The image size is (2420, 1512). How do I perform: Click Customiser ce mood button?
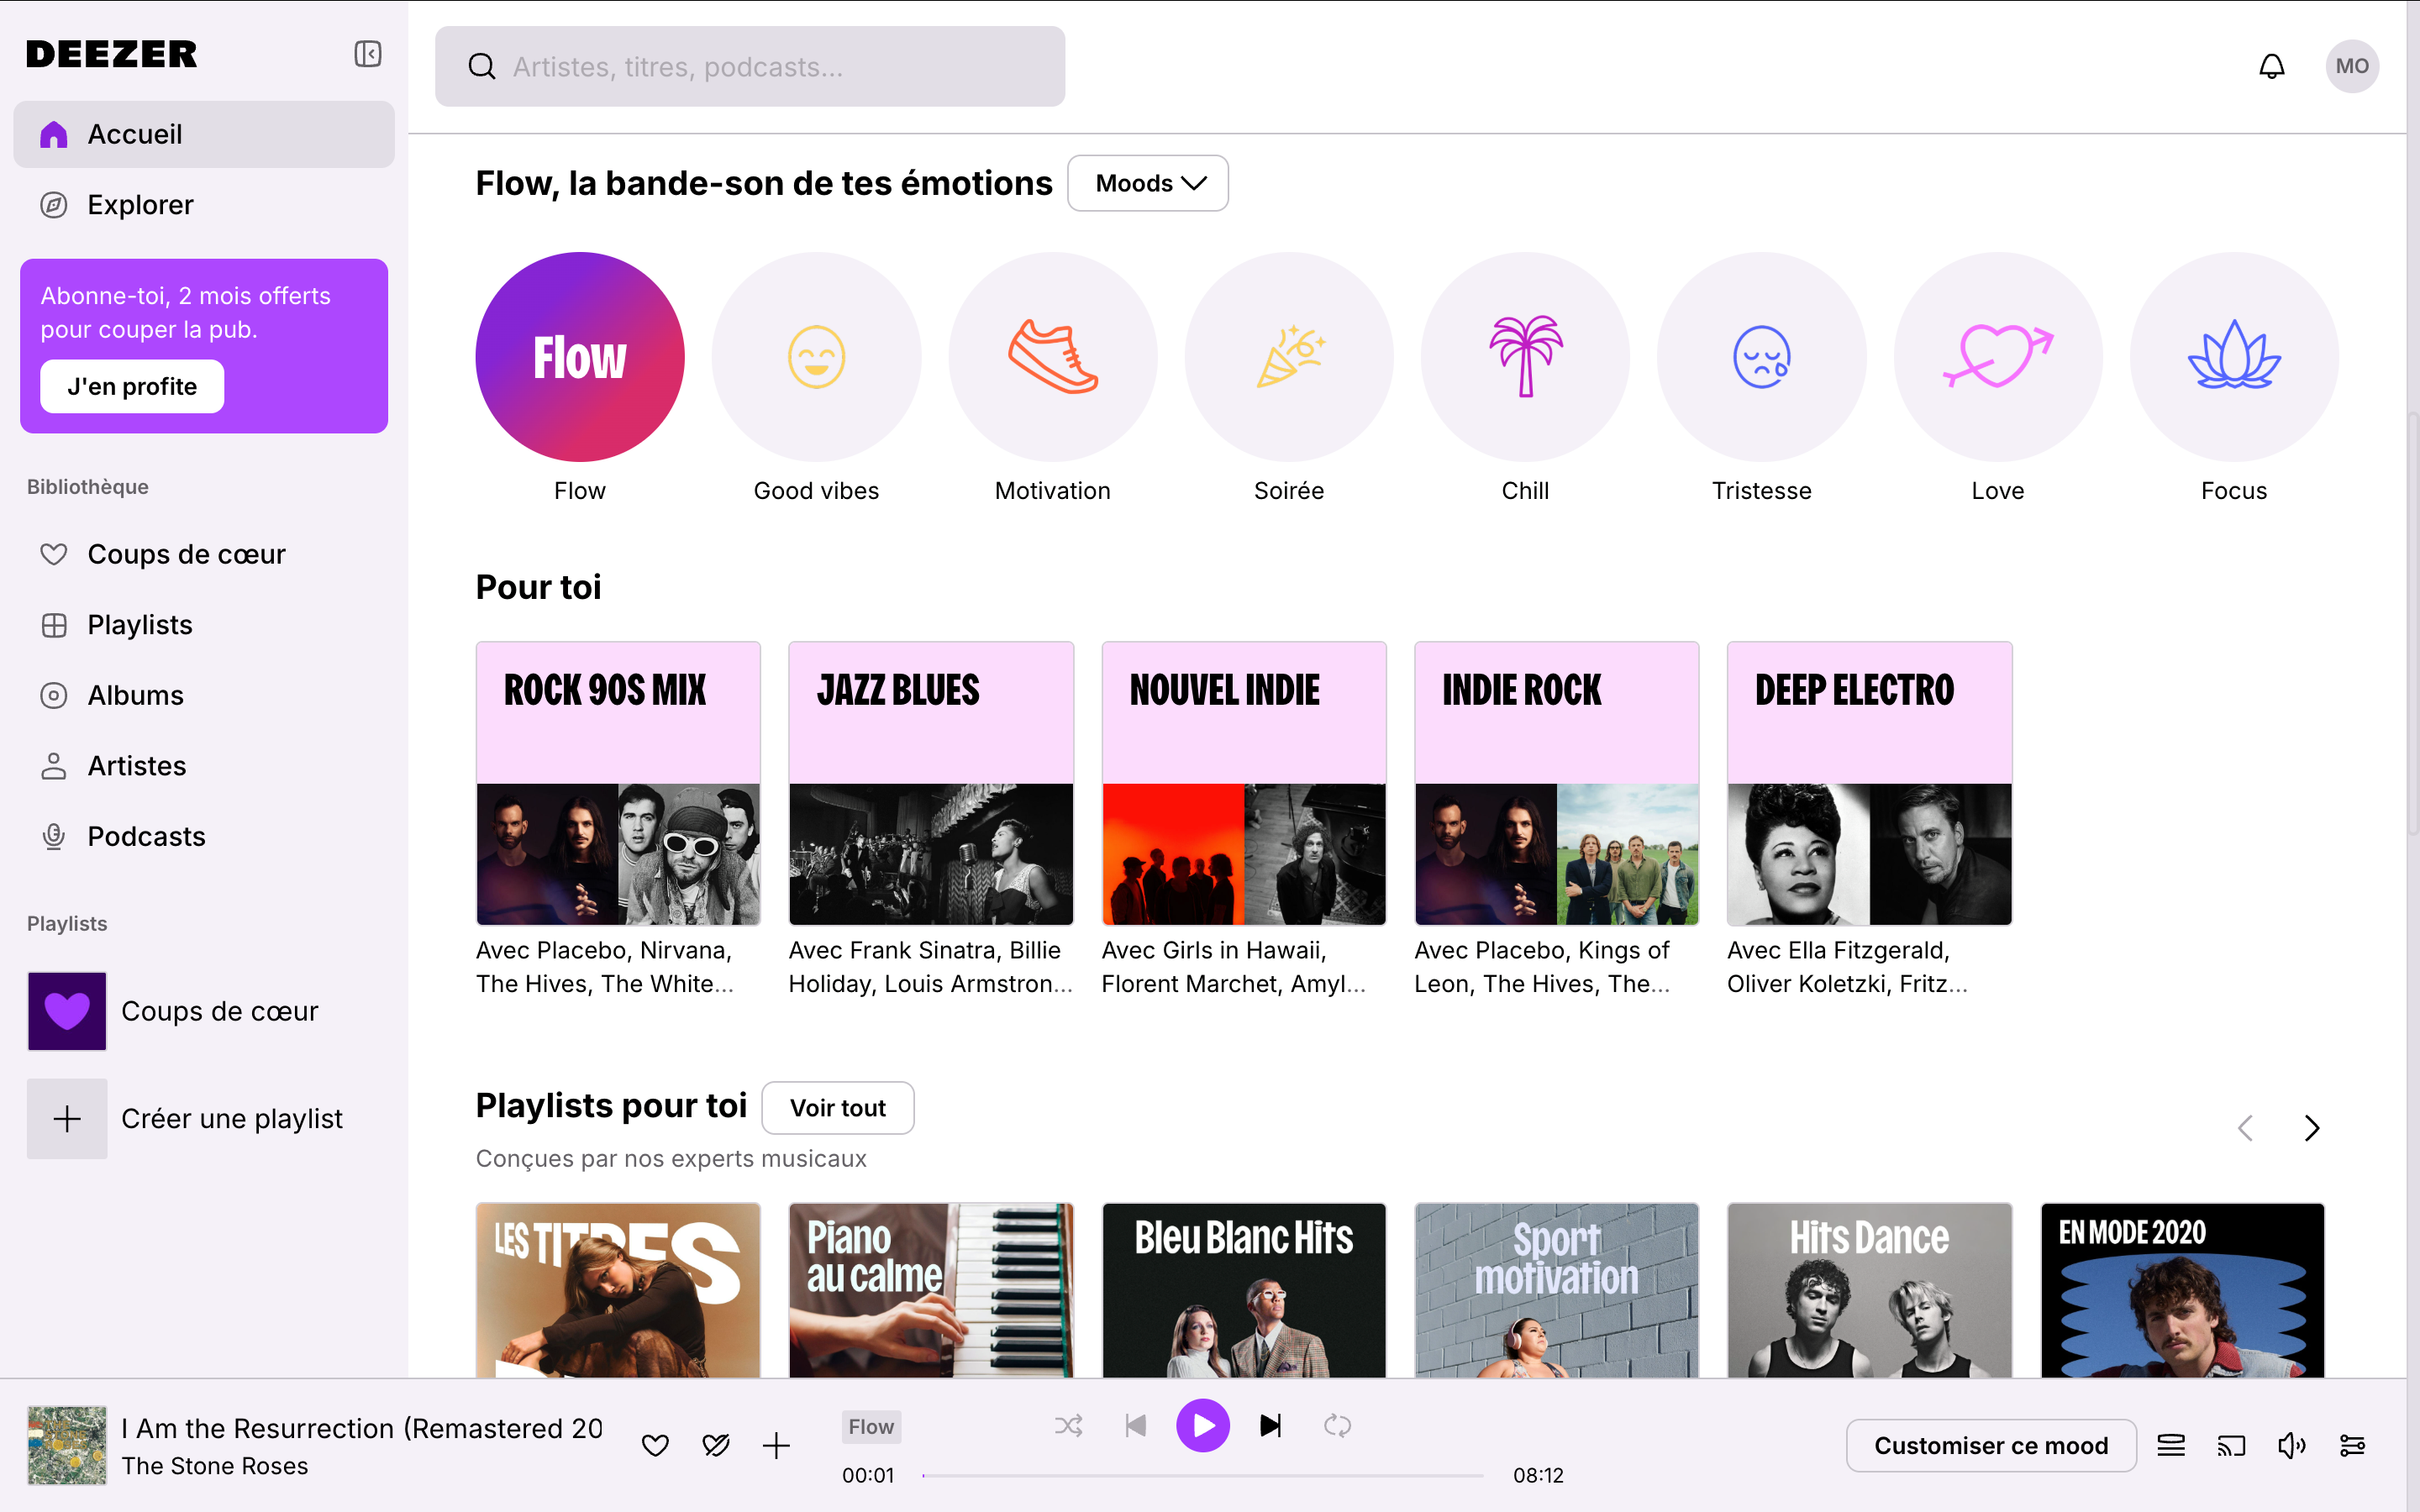(x=1991, y=1445)
